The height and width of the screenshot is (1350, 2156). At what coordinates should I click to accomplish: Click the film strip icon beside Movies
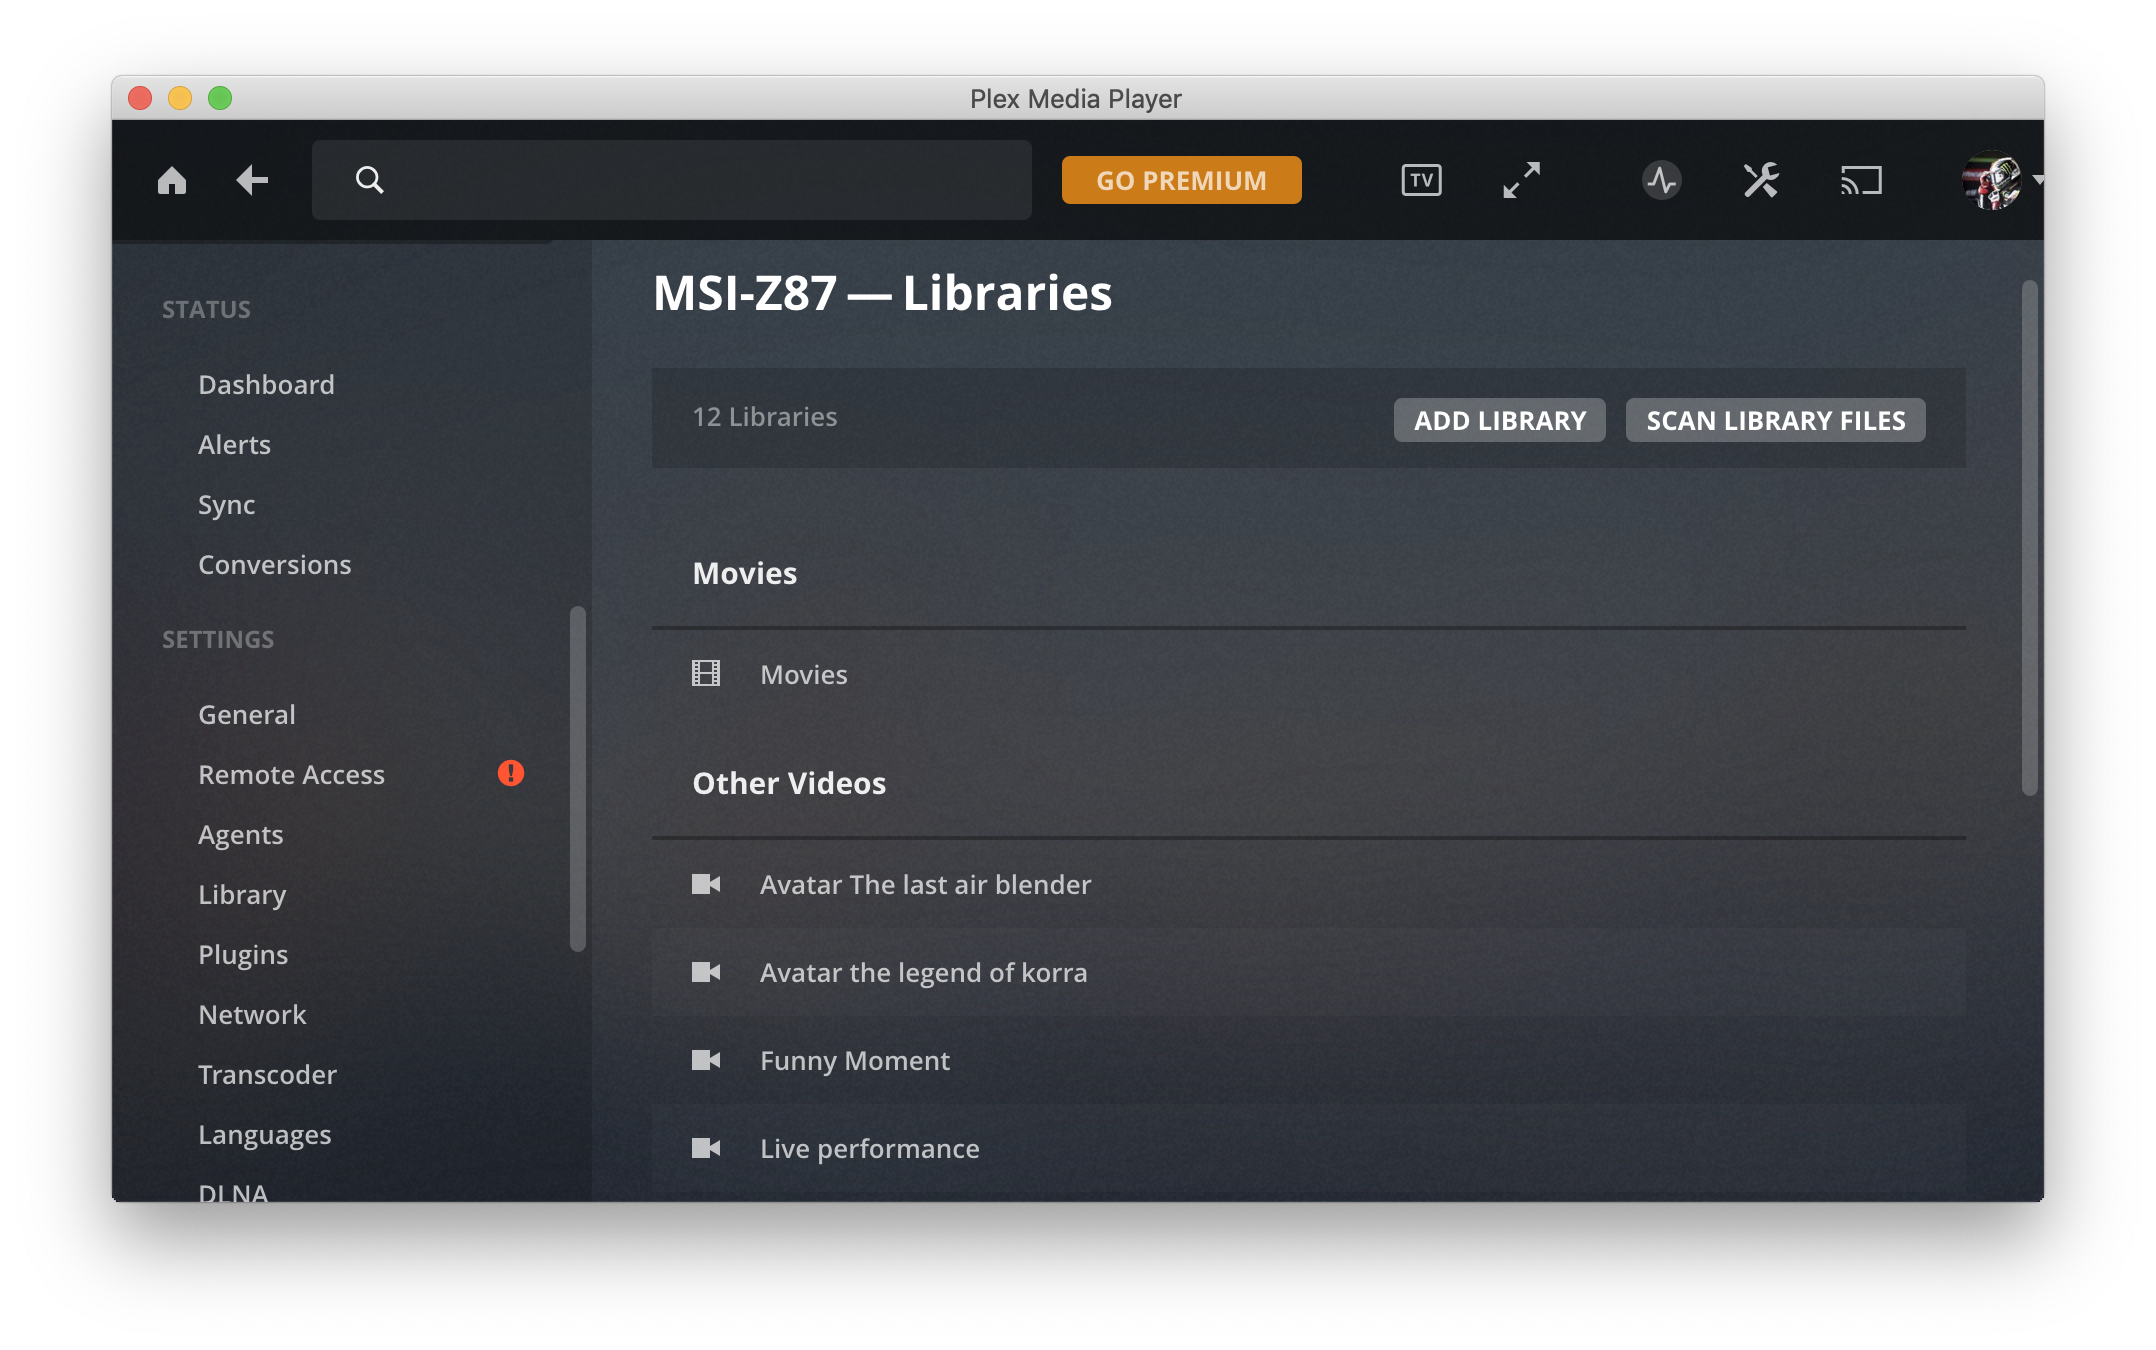[x=706, y=673]
